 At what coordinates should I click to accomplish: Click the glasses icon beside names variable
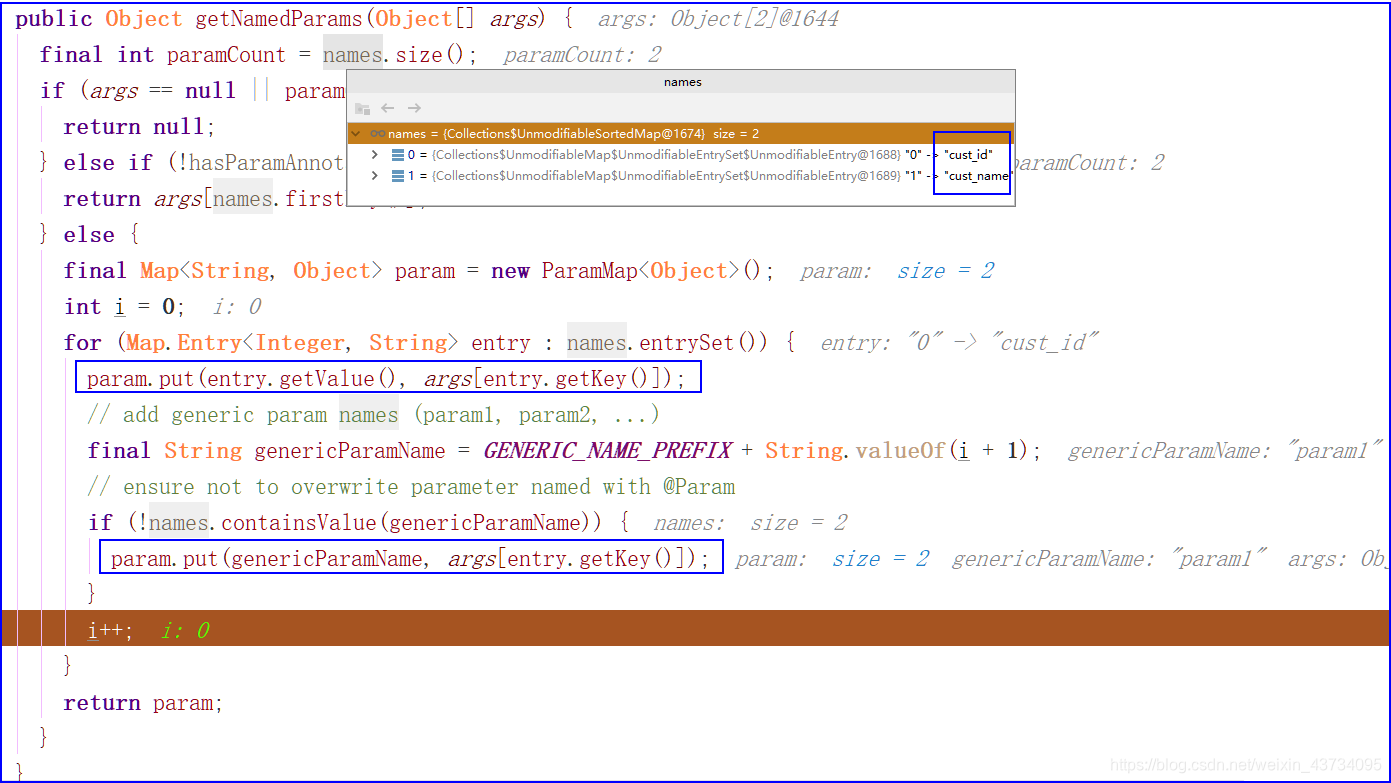(377, 134)
